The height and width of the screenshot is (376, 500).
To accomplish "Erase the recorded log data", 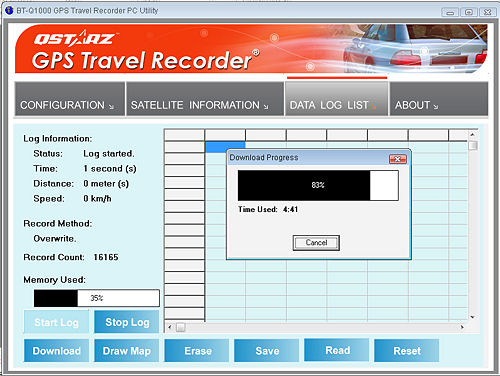I will tap(197, 351).
